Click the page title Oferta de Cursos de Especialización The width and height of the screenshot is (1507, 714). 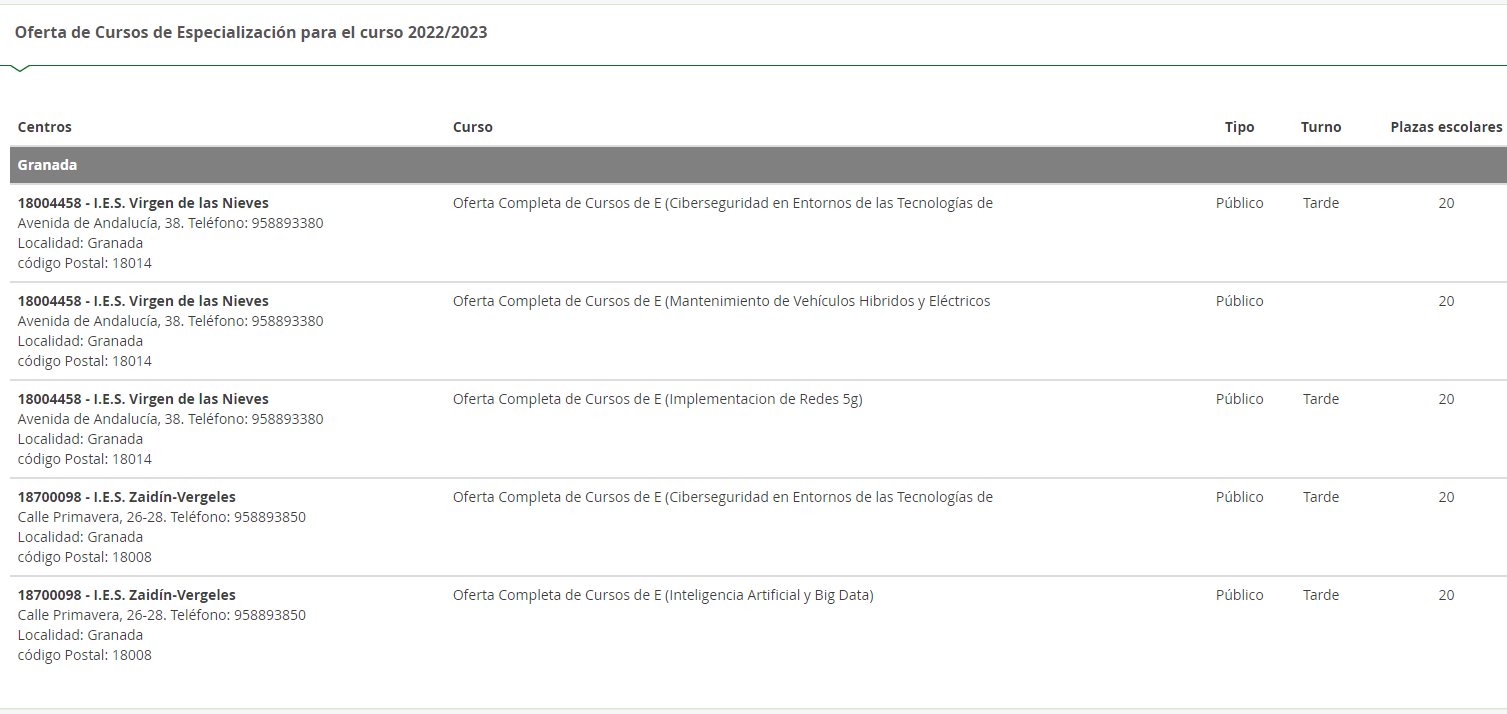click(251, 32)
